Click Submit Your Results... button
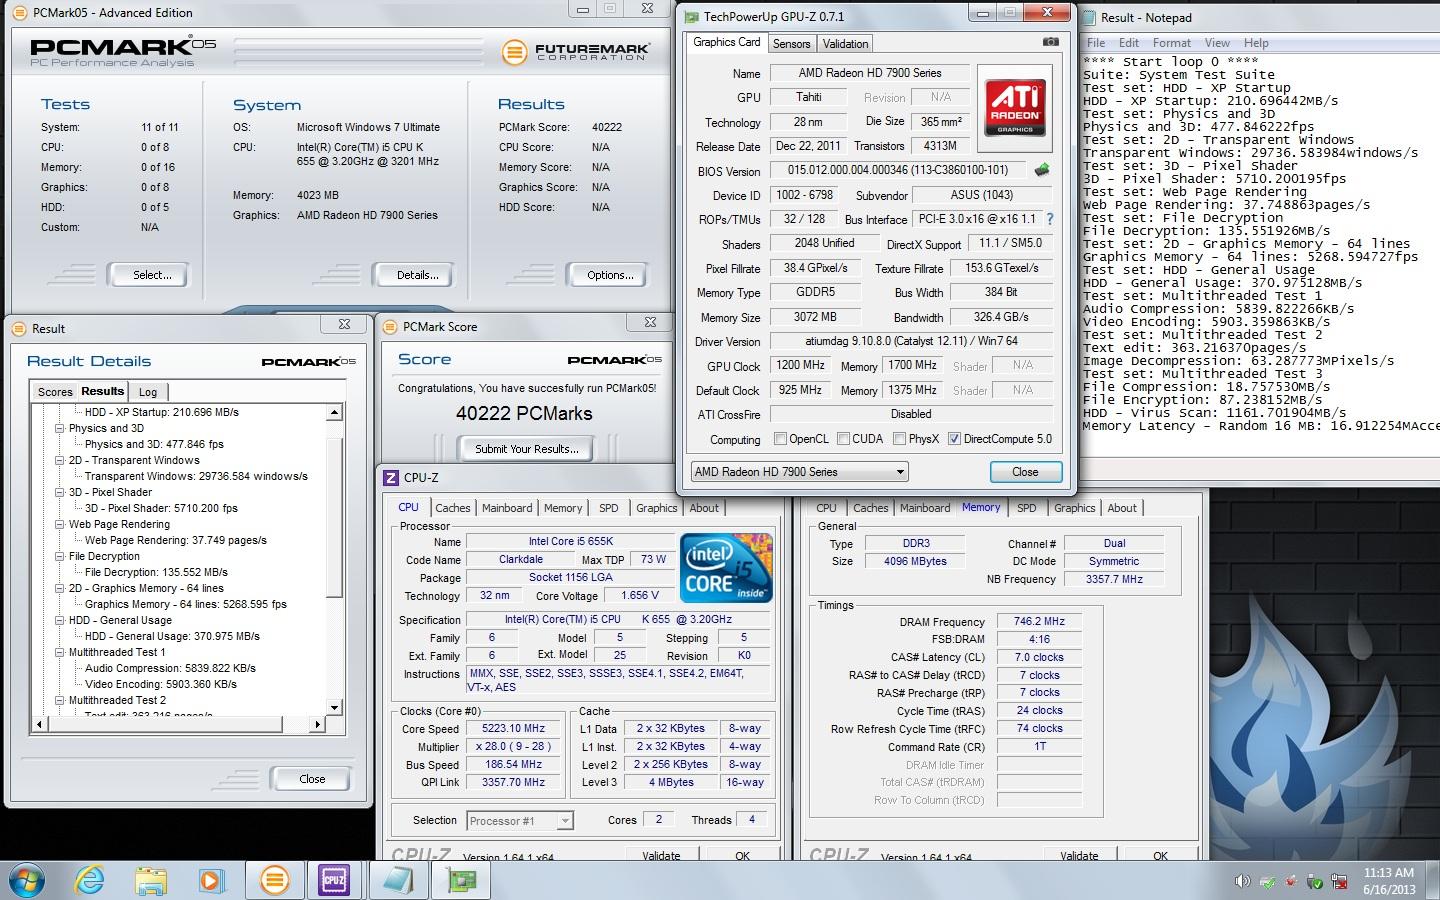Image resolution: width=1440 pixels, height=900 pixels. [526, 449]
